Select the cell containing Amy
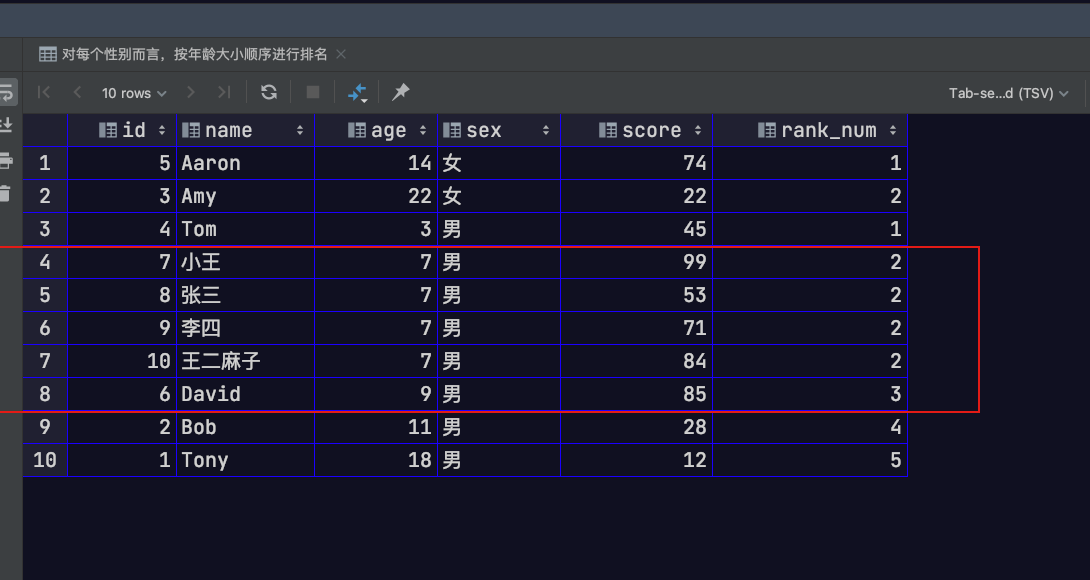This screenshot has height=580, width=1090. click(x=246, y=196)
